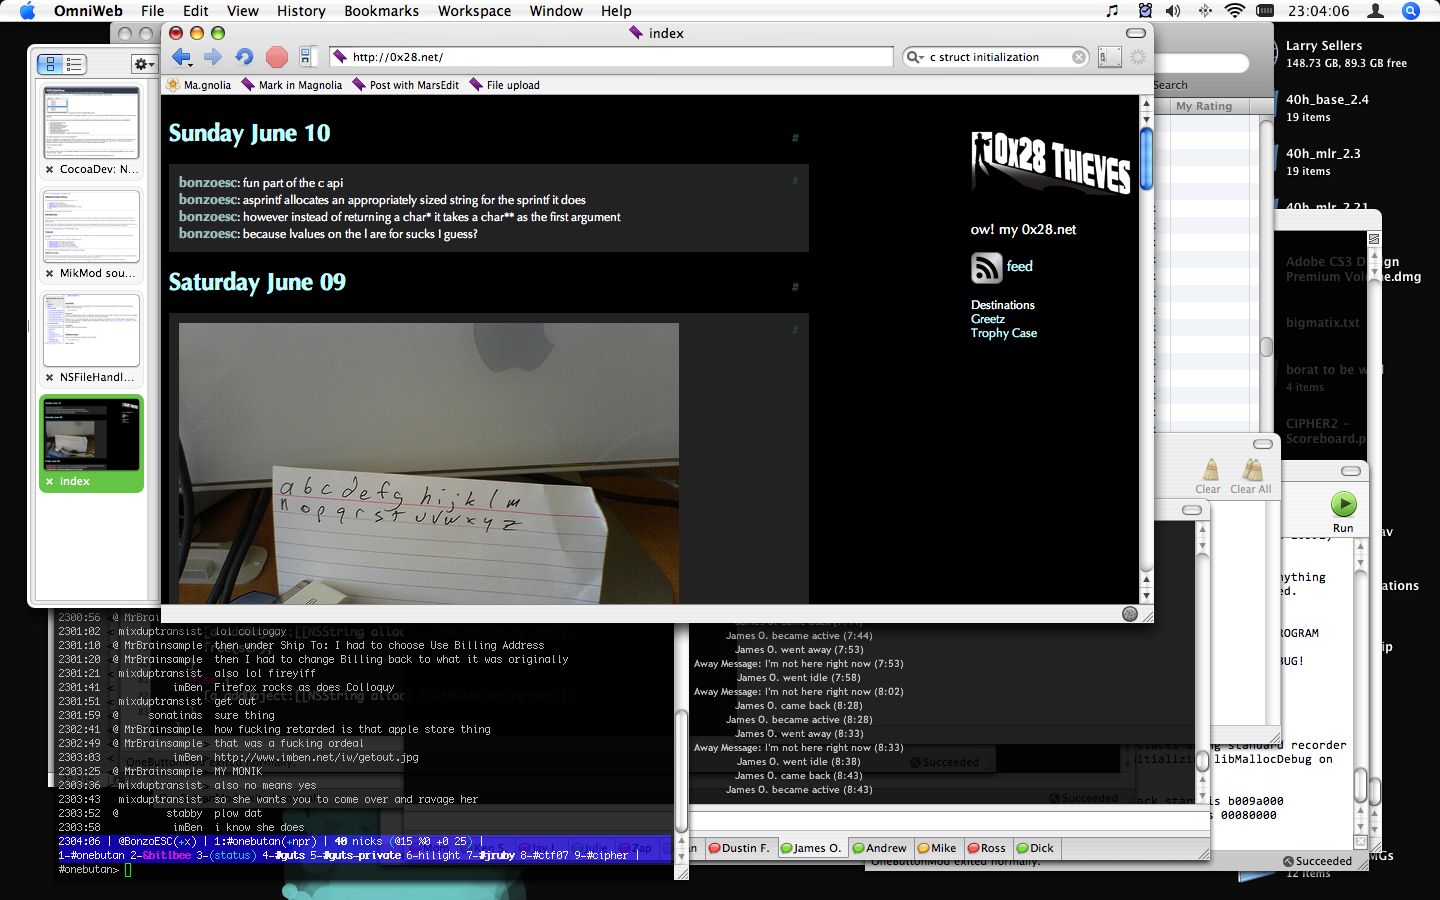Go back with the blue Back arrow
Screen dimensions: 1440x900
pyautogui.click(x=181, y=57)
